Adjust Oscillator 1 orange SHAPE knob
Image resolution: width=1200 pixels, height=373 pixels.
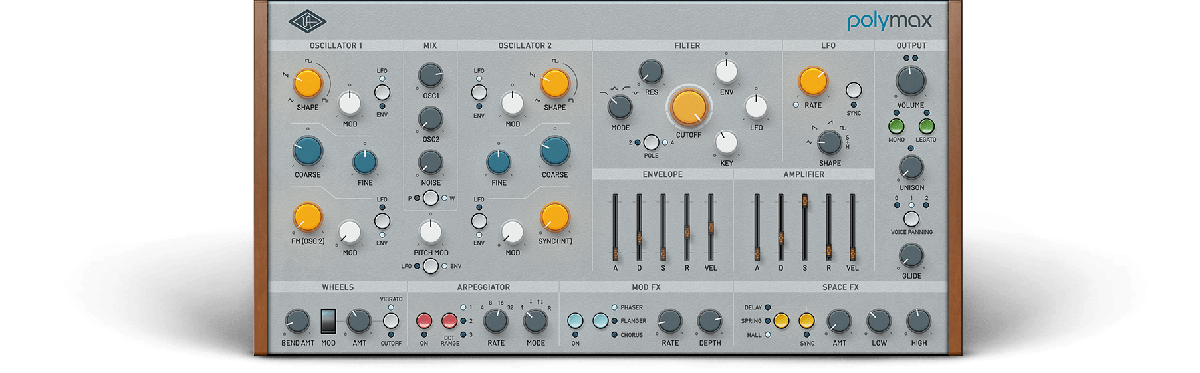[x=309, y=82]
